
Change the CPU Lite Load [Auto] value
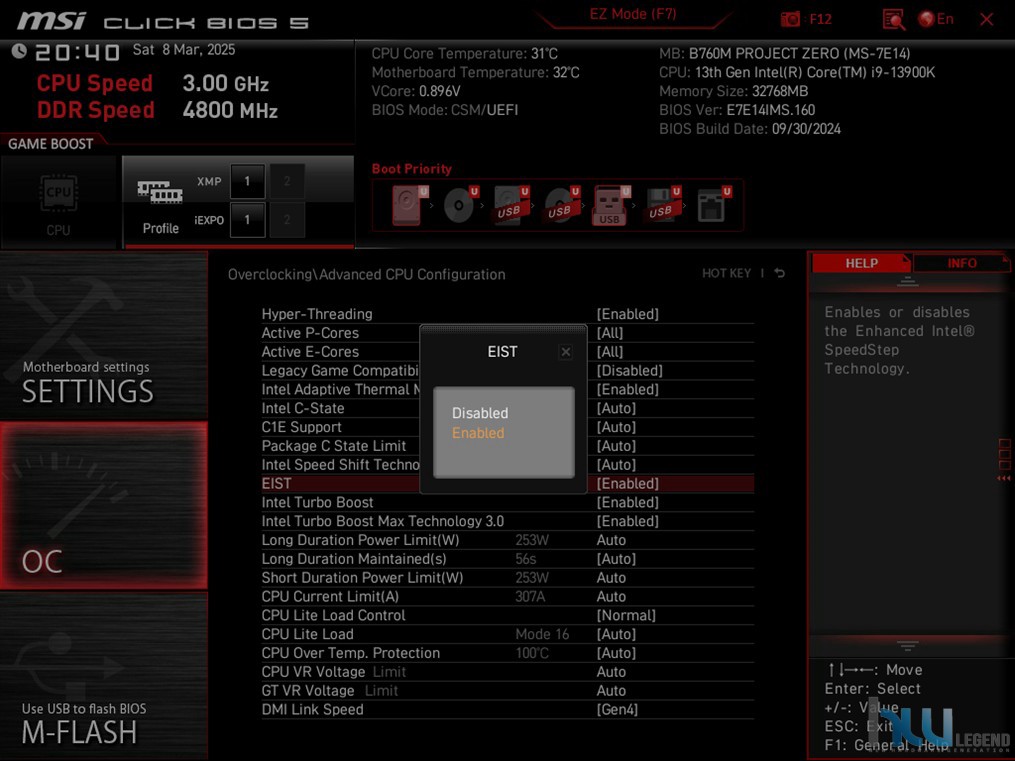tap(616, 634)
